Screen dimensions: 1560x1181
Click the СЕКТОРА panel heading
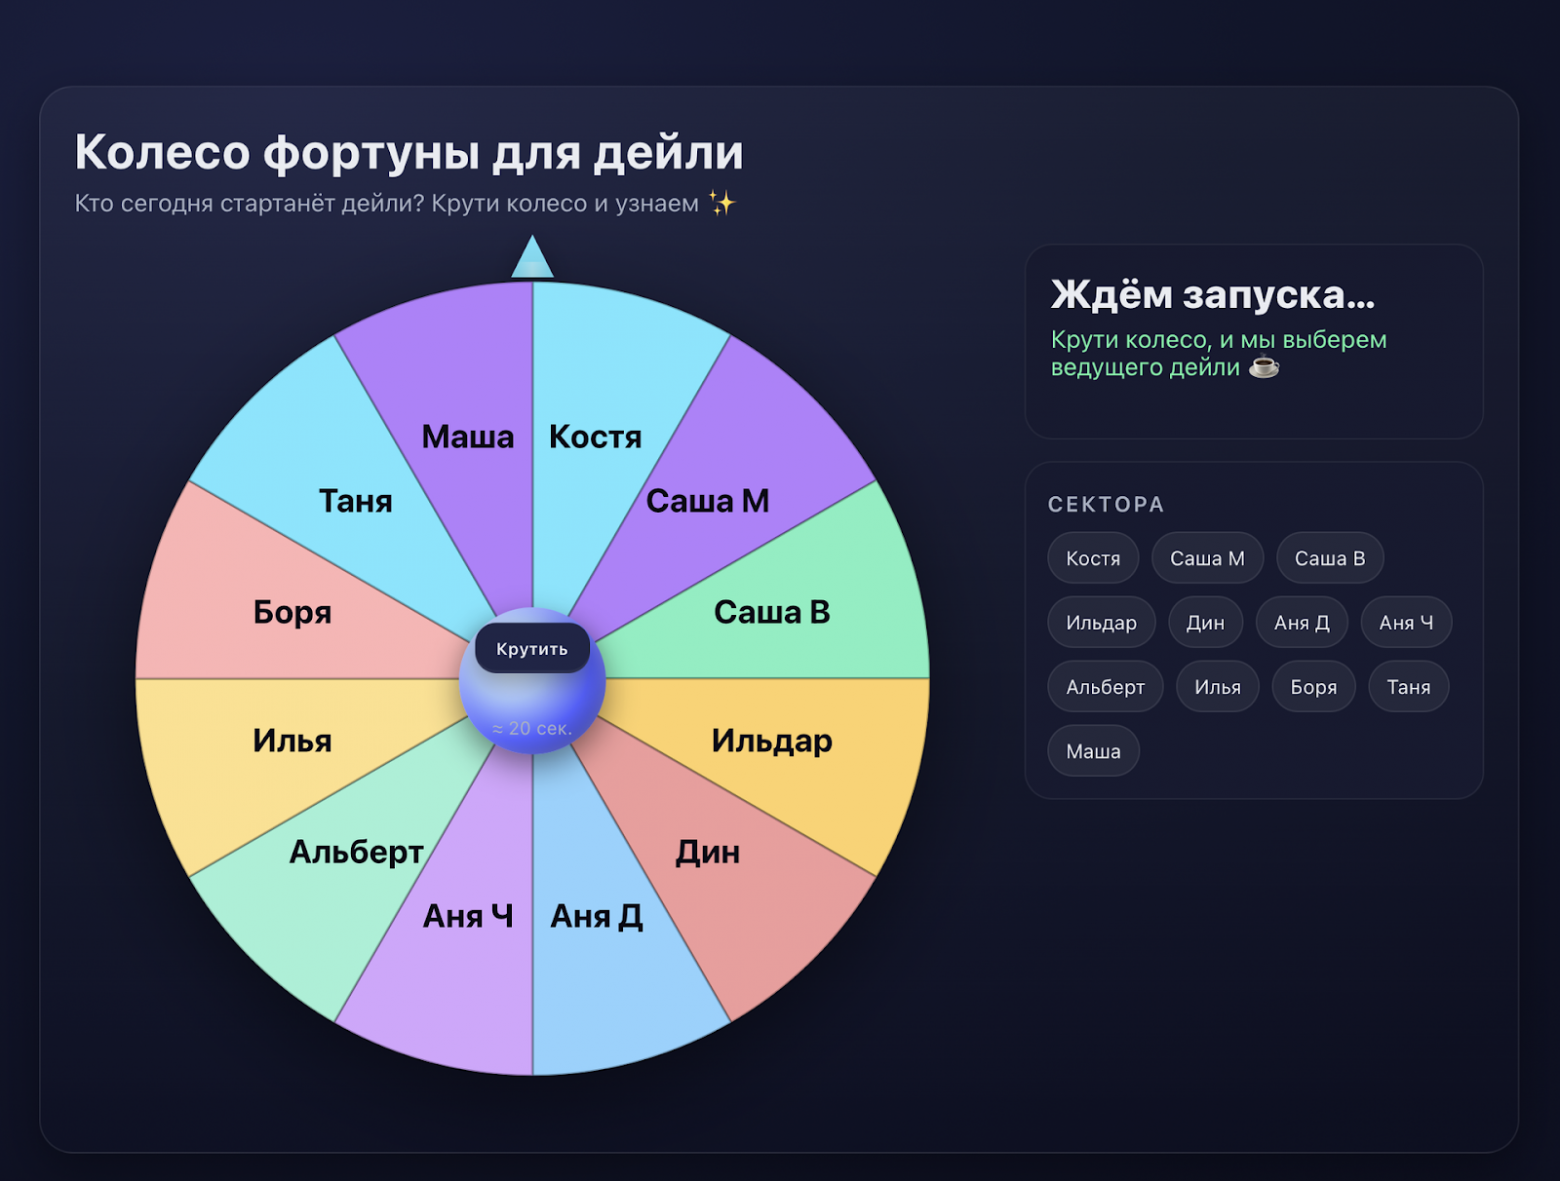point(1106,505)
